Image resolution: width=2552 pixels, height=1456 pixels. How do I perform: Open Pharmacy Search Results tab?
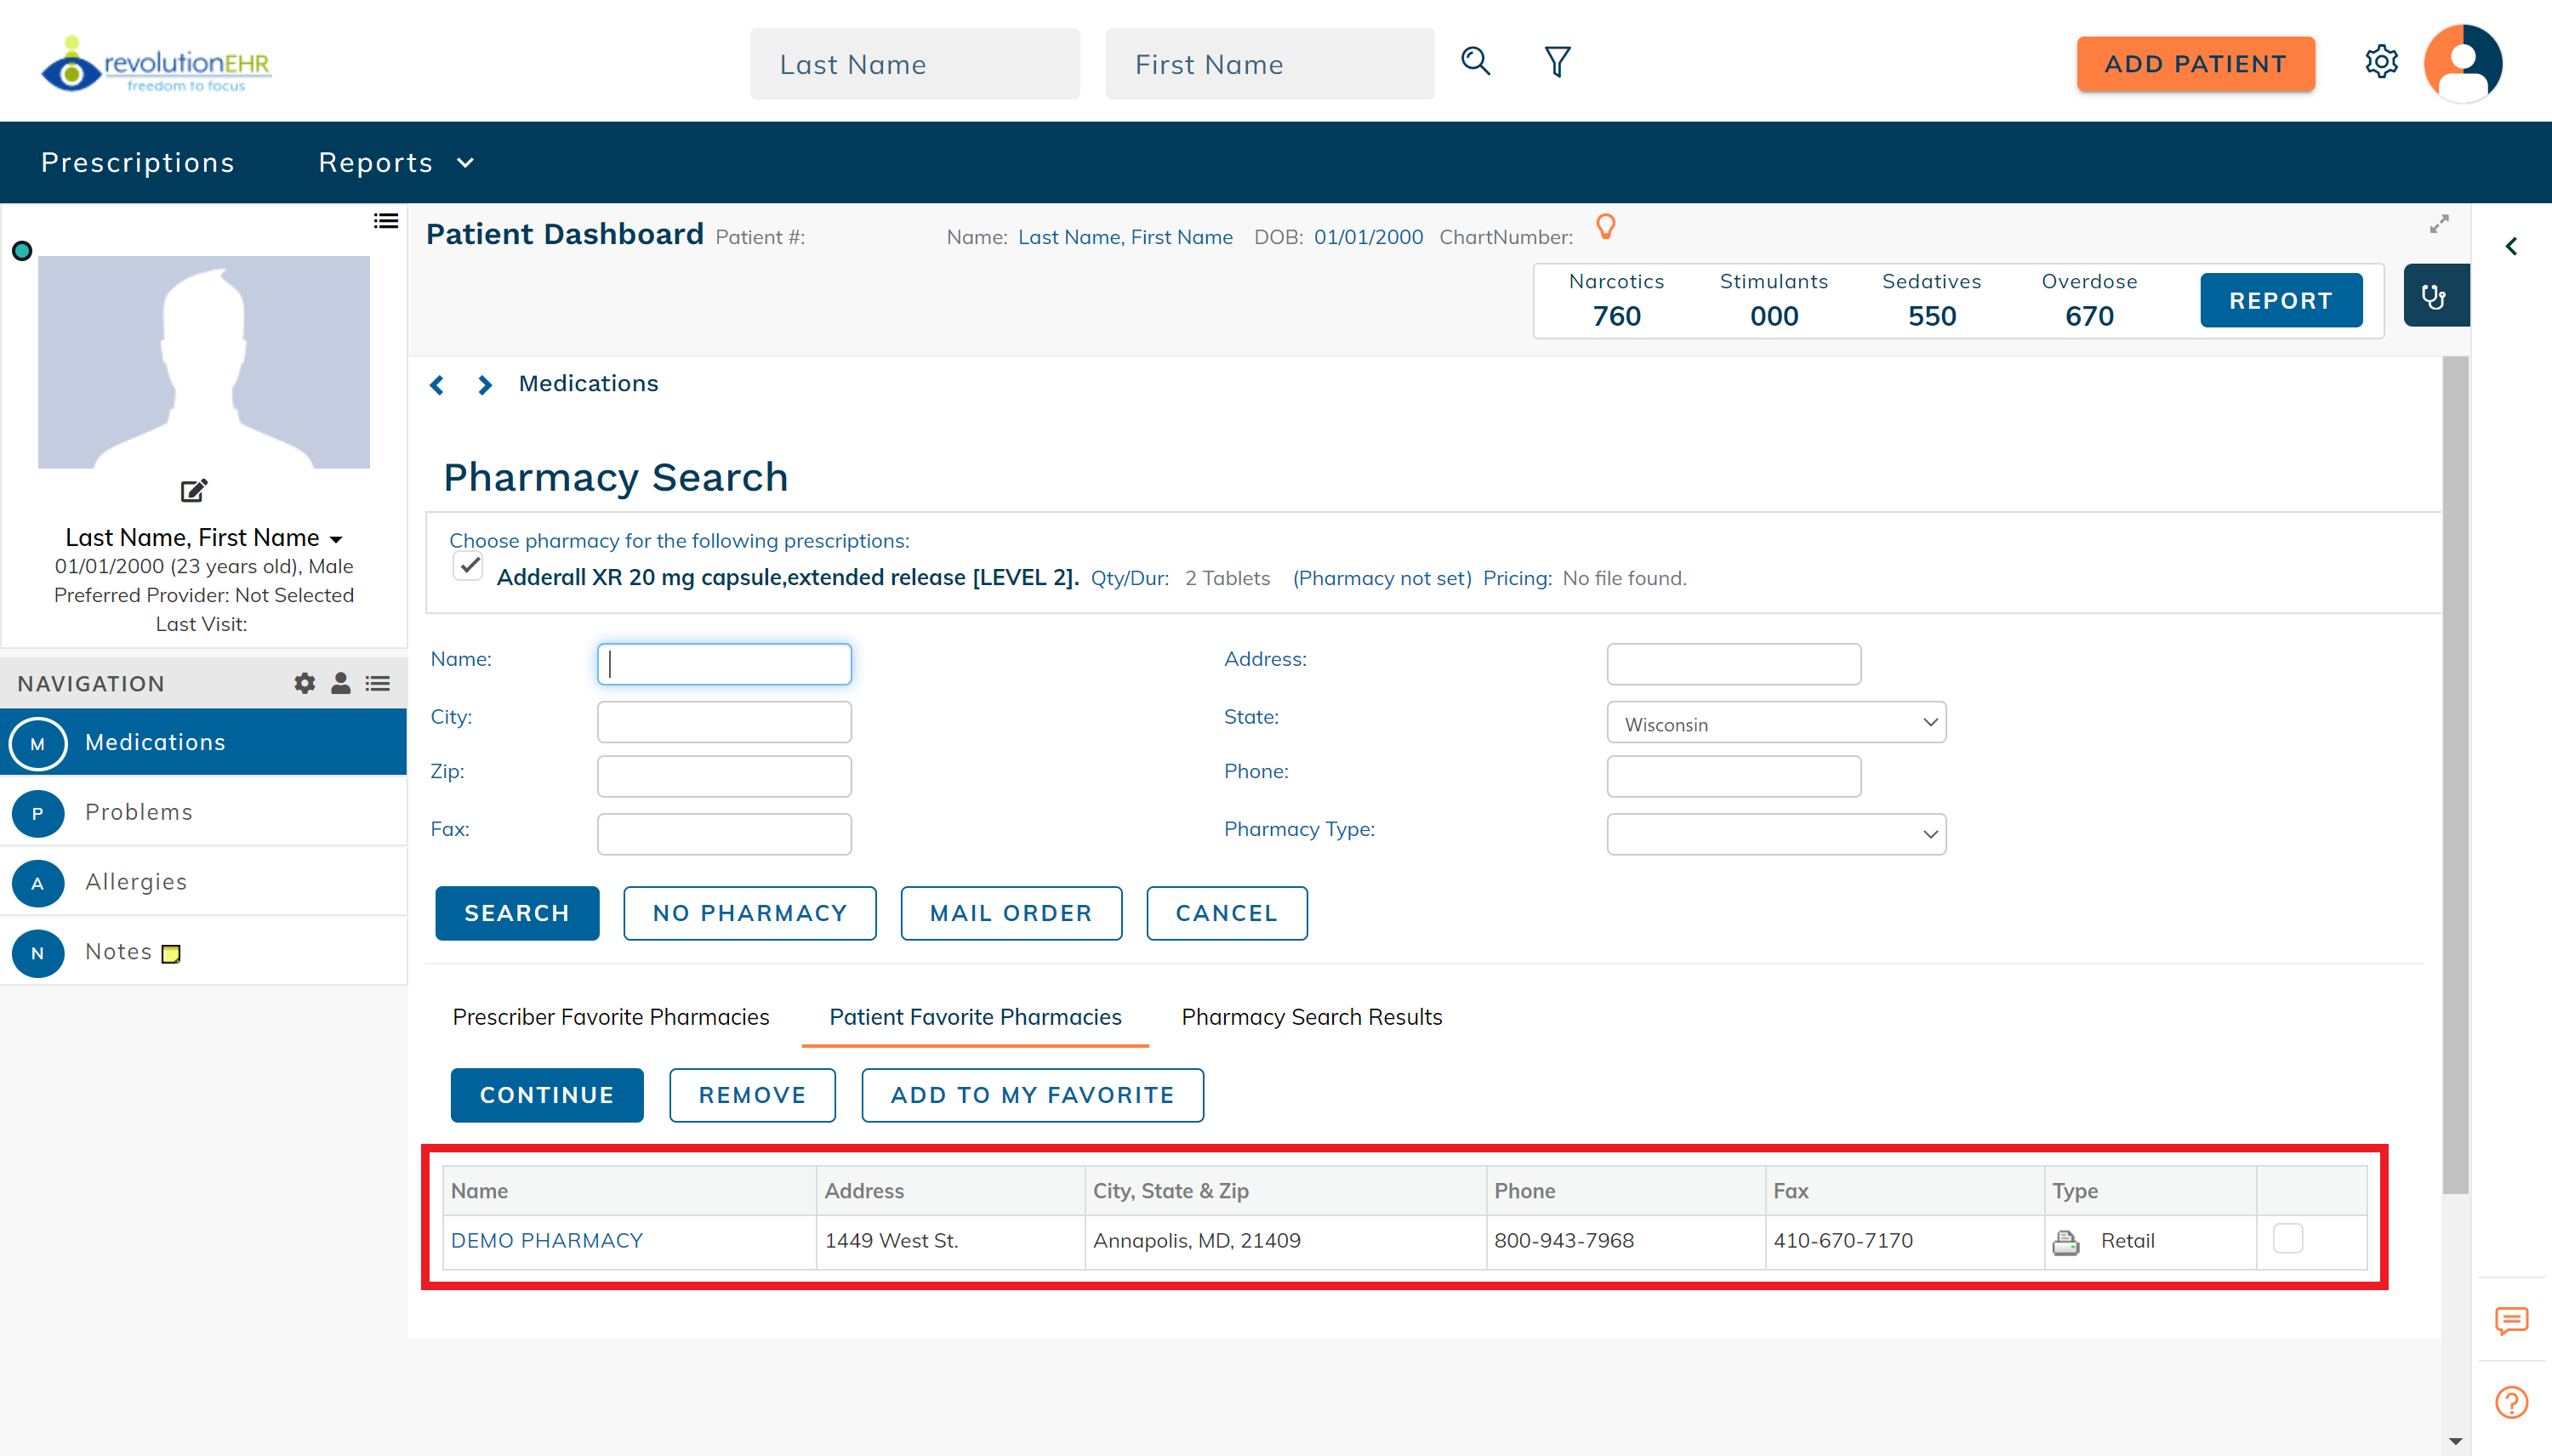(1311, 1017)
